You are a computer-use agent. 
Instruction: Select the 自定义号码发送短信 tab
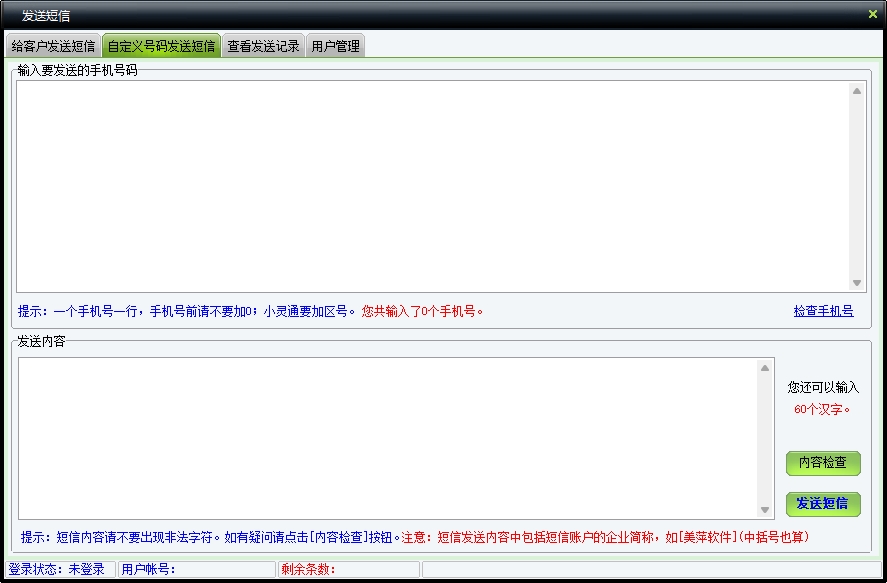click(x=161, y=46)
